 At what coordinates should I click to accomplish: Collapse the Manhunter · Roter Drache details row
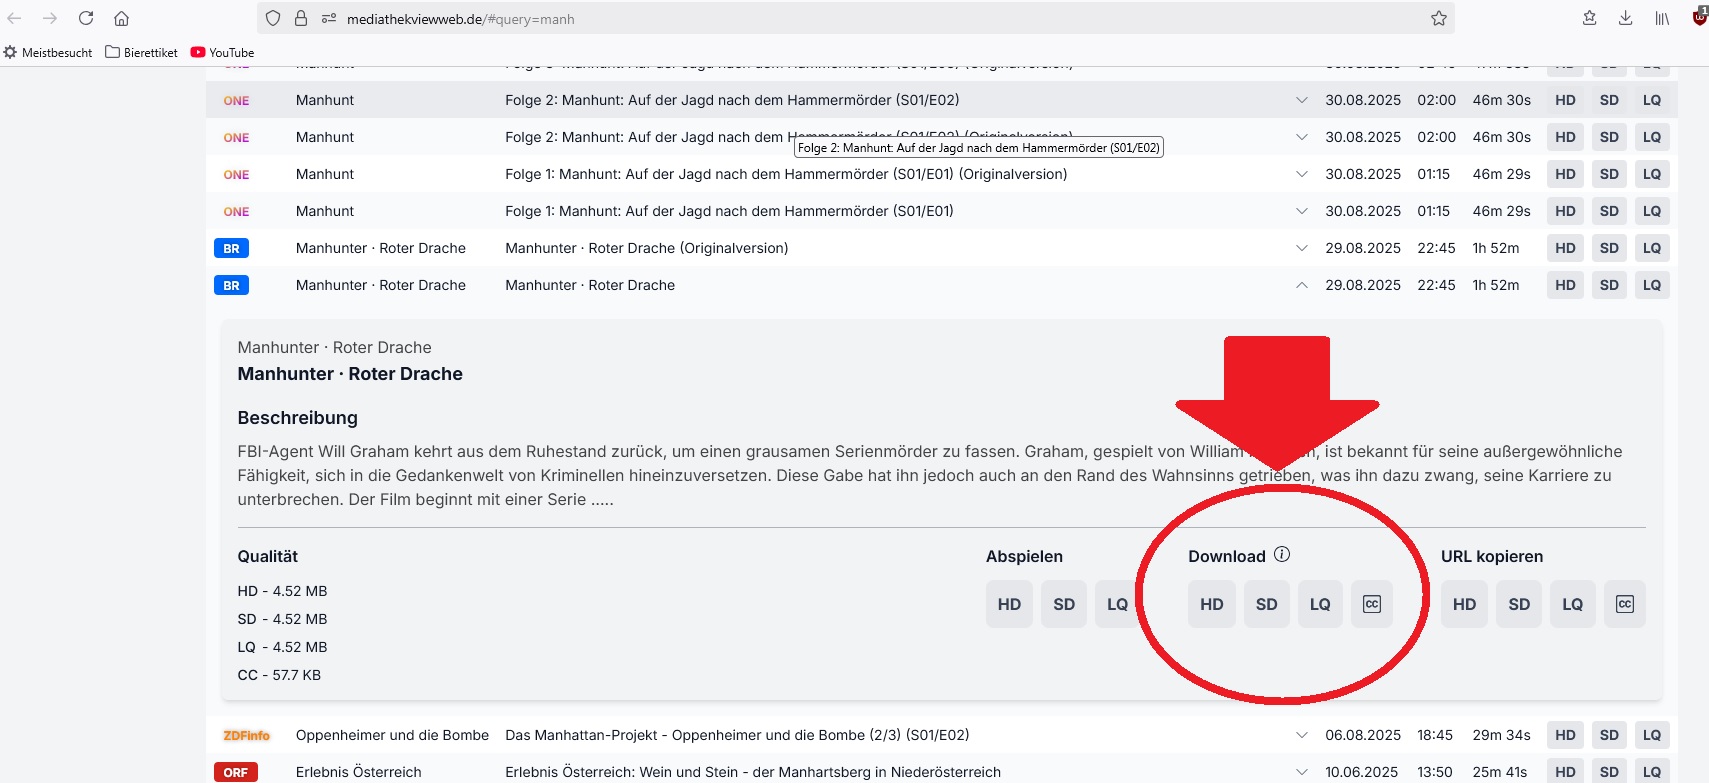coord(1301,285)
